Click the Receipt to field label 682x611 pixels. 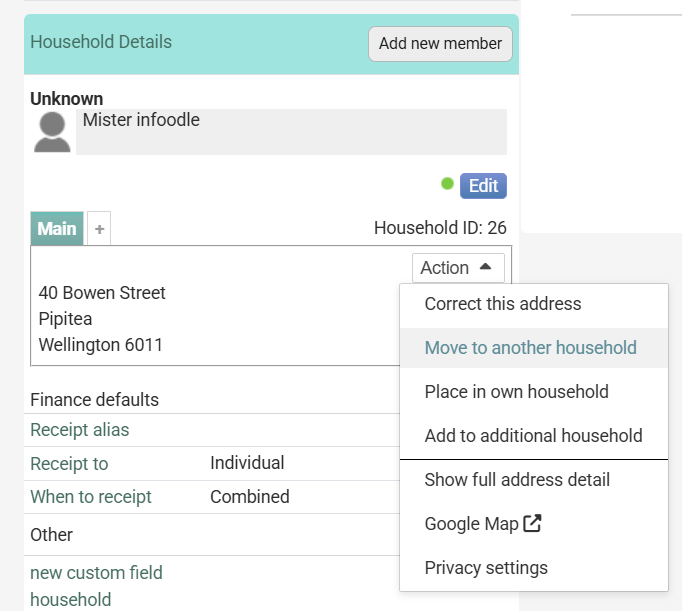[x=69, y=464]
